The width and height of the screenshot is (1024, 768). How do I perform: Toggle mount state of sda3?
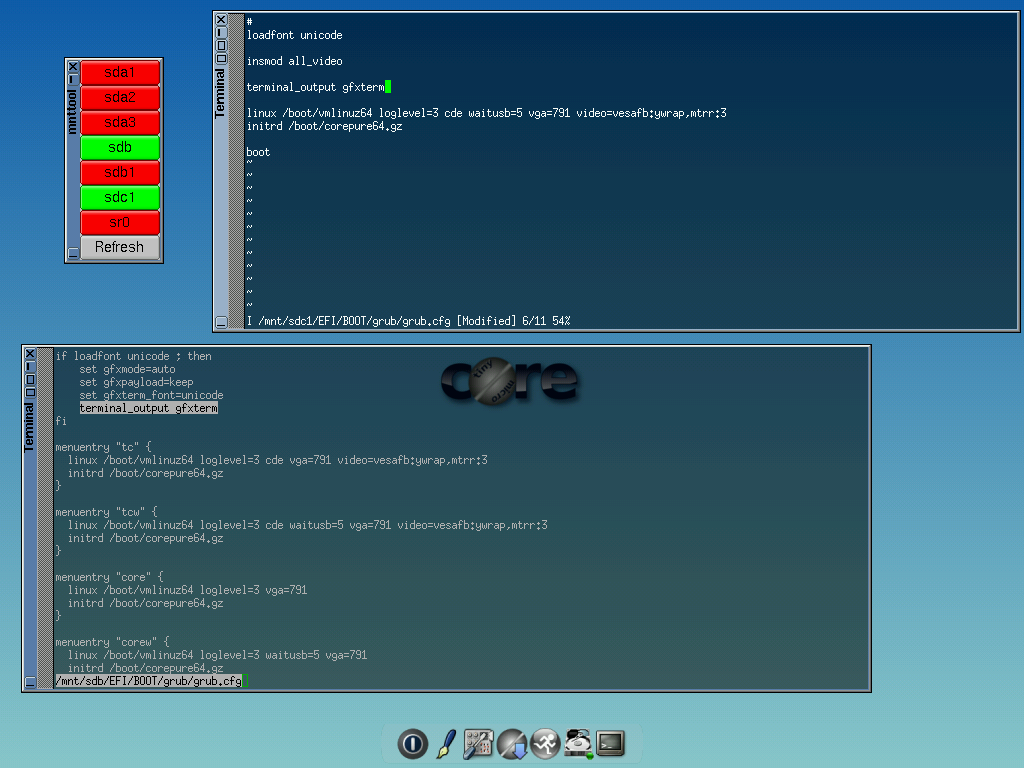pyautogui.click(x=120, y=122)
